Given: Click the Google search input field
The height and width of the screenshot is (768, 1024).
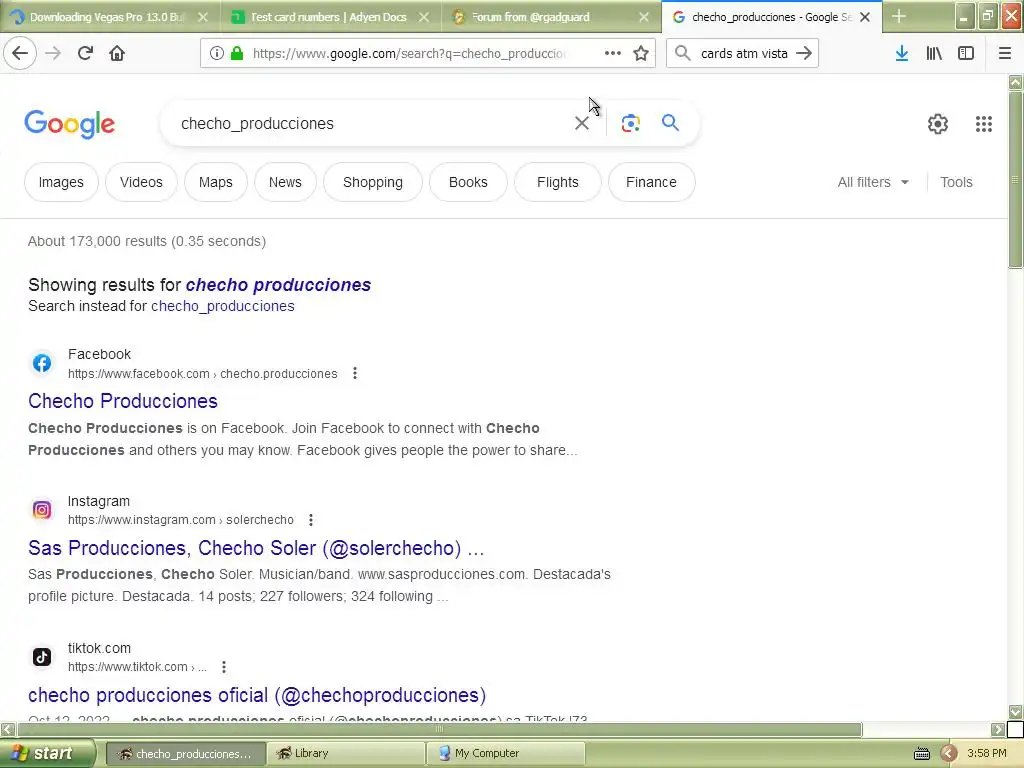Looking at the screenshot, I should tap(372, 123).
